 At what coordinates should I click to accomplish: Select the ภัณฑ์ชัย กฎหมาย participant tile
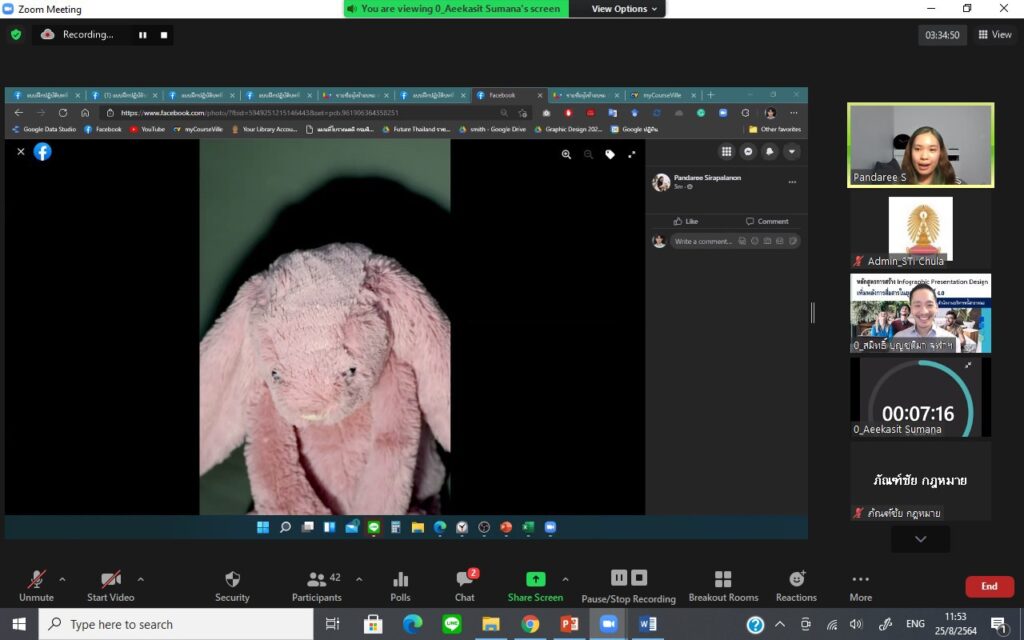[x=921, y=481]
